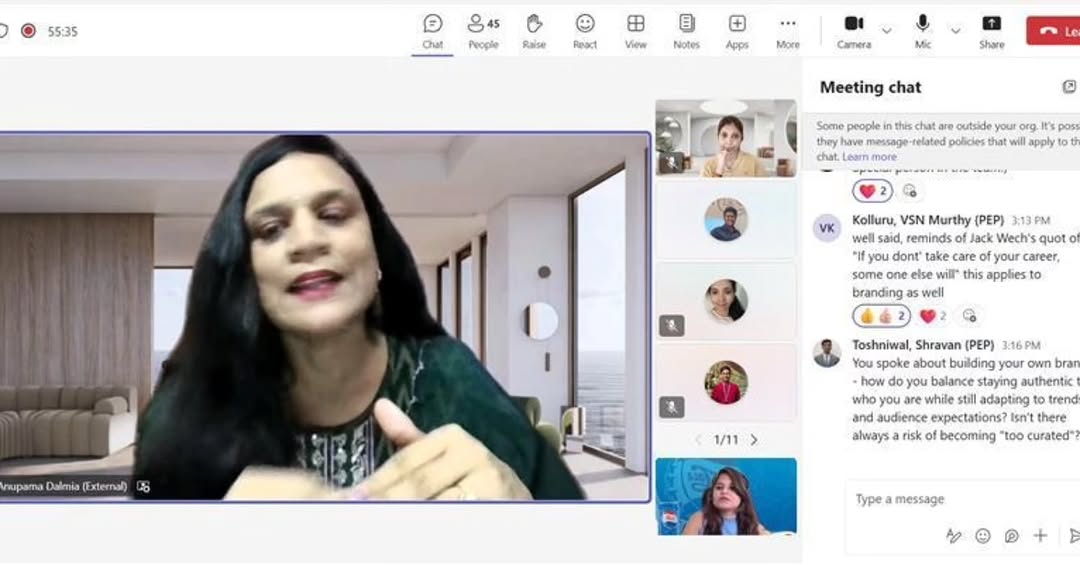This screenshot has height=565, width=1080.
Task: Open the meeting Notes panel
Action: [x=686, y=30]
